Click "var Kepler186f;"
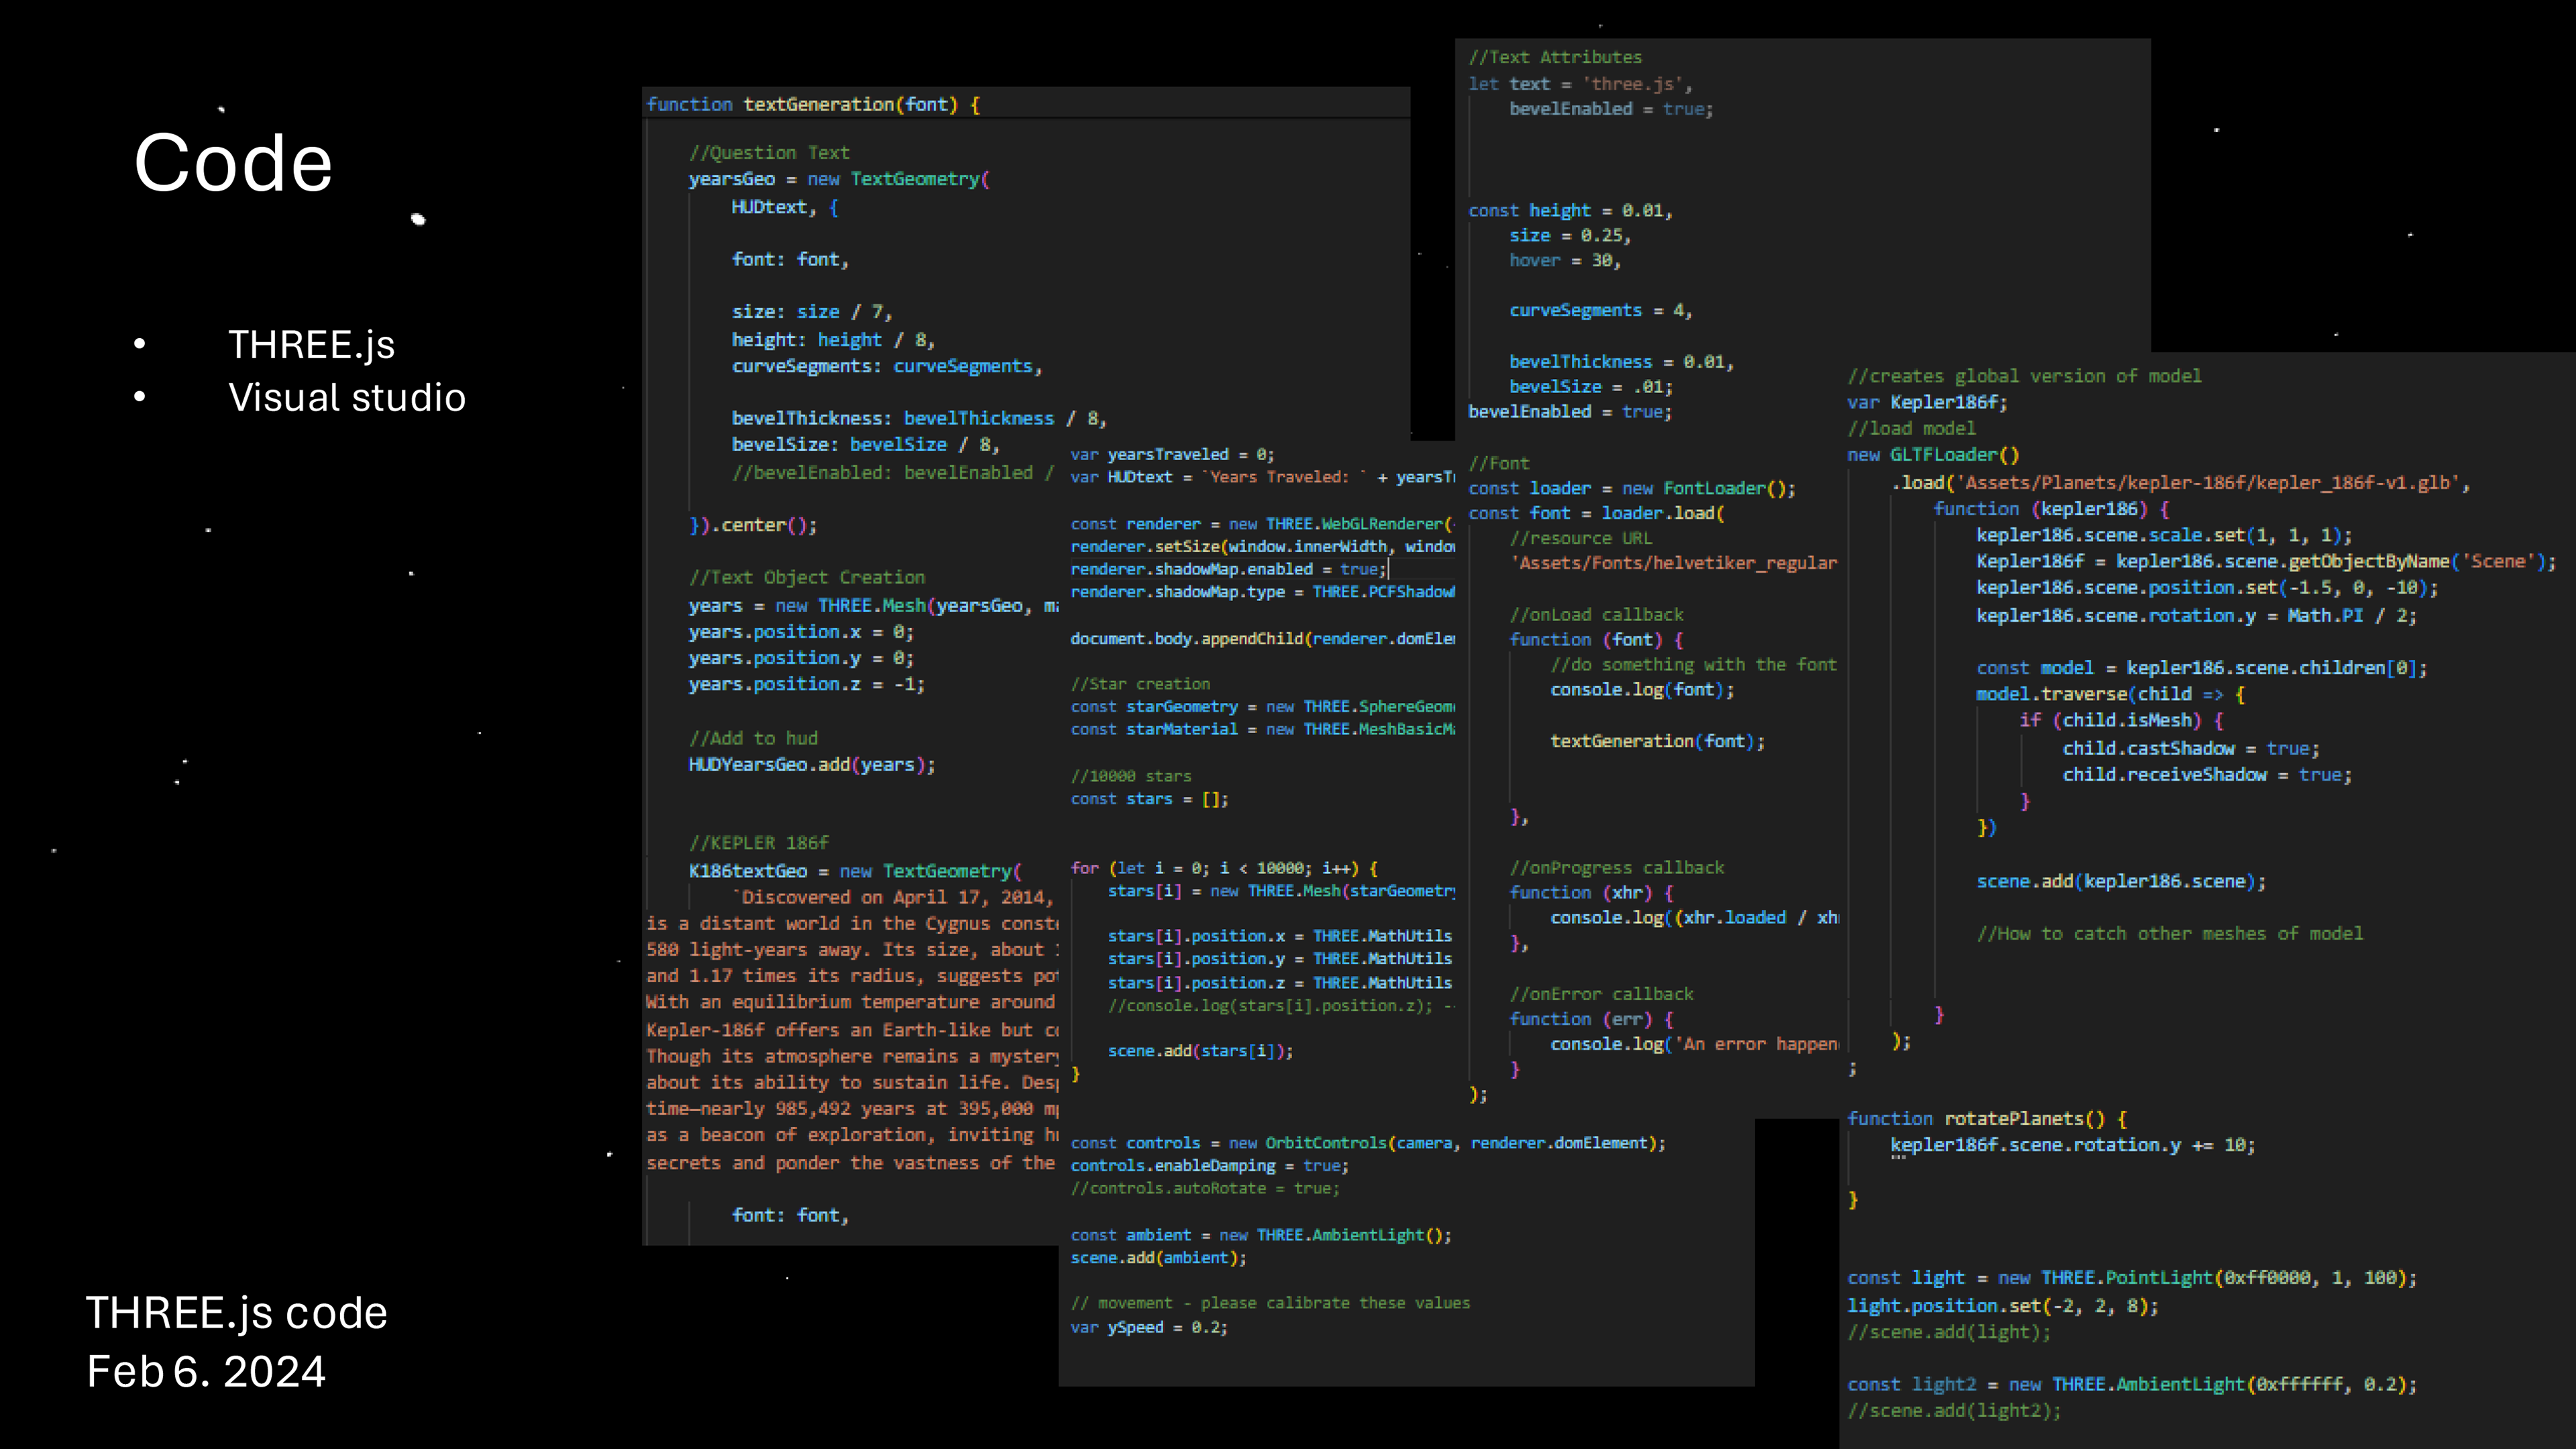The image size is (2576, 1449). (1928, 402)
